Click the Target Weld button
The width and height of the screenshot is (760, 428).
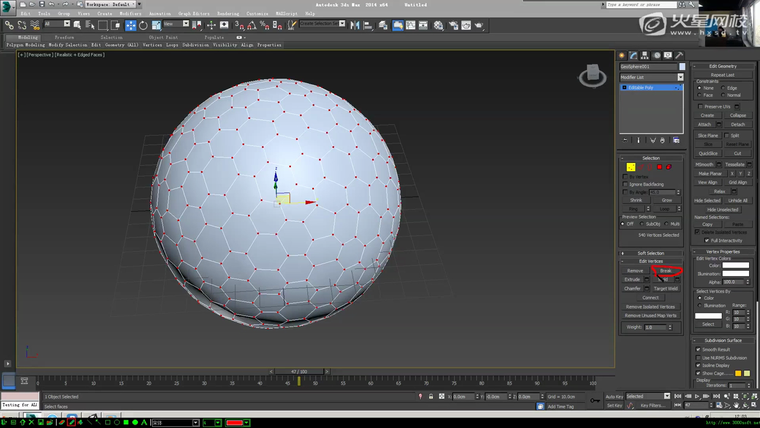click(x=666, y=288)
